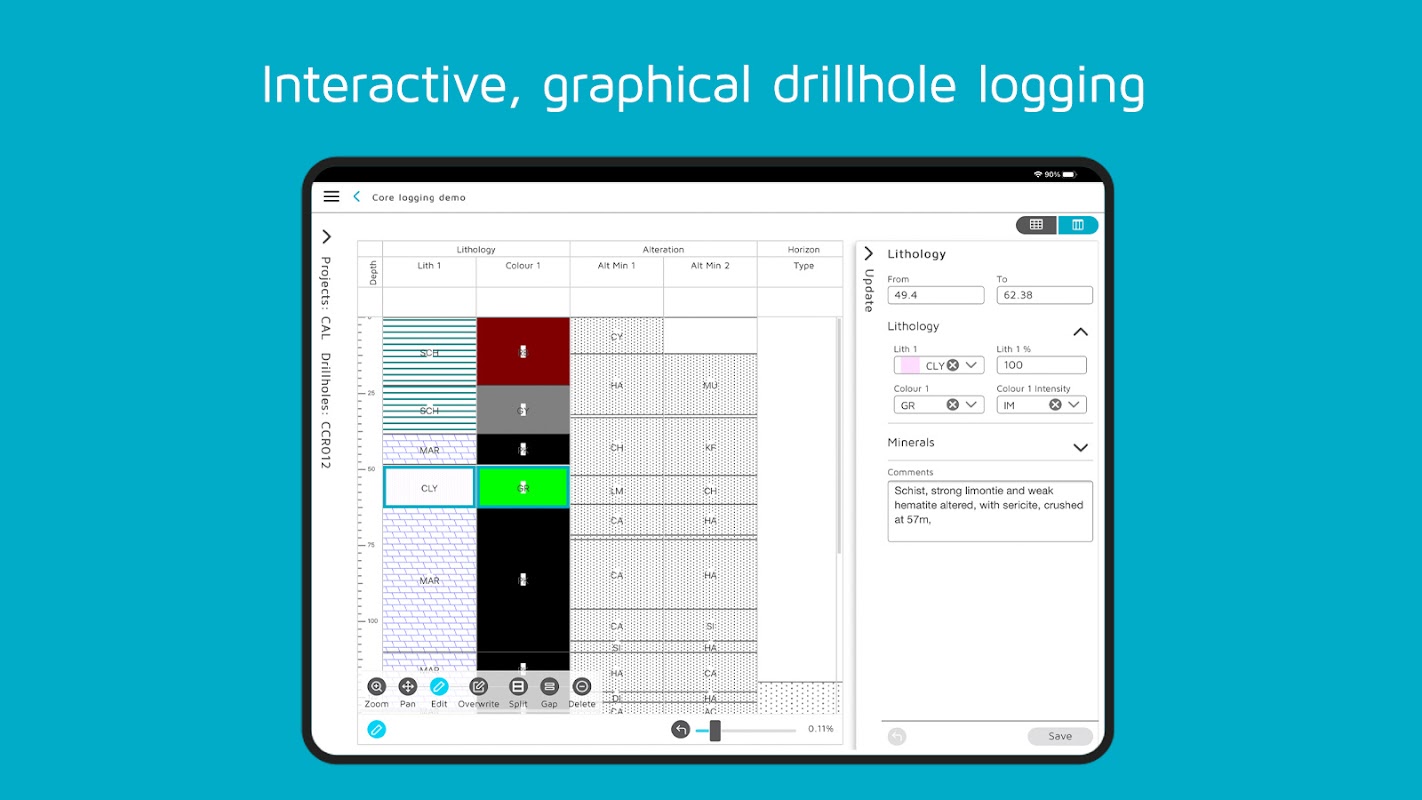The height and width of the screenshot is (800, 1422).
Task: Adjust the zoom level slider
Action: click(x=715, y=730)
